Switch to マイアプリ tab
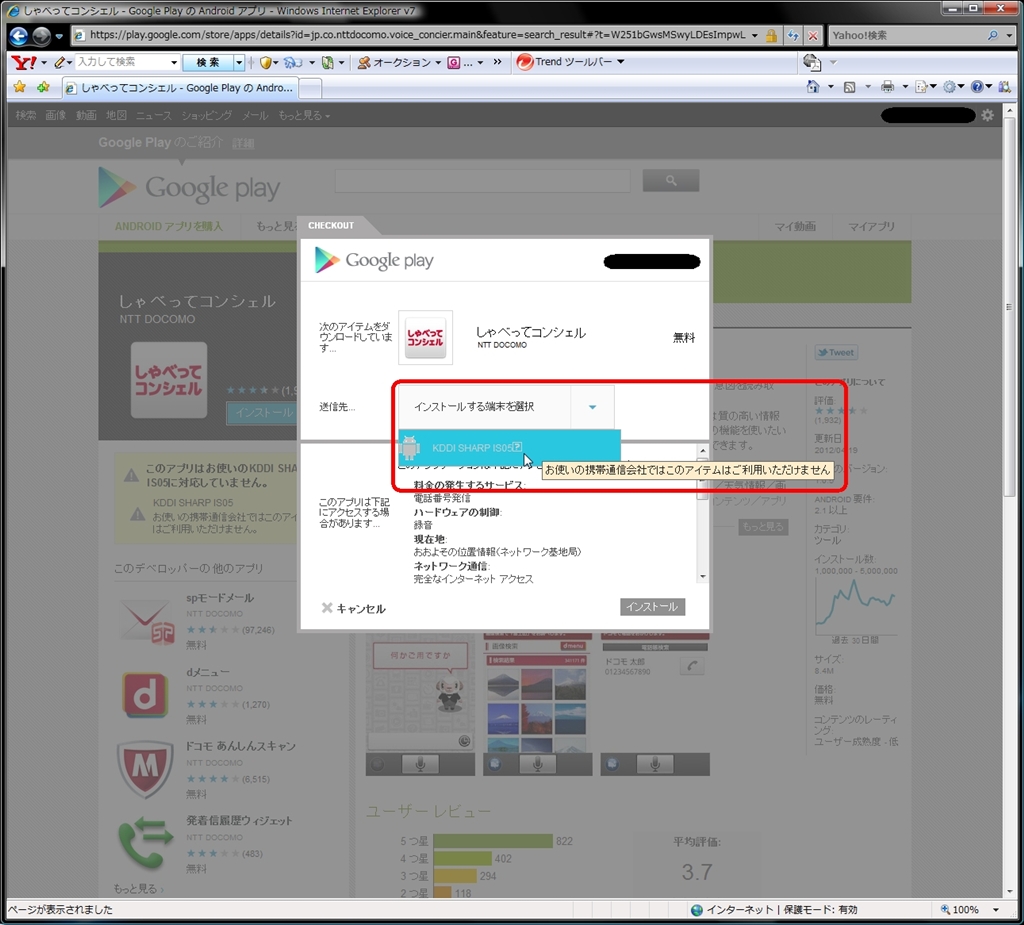Viewport: 1024px width, 925px height. (x=871, y=226)
